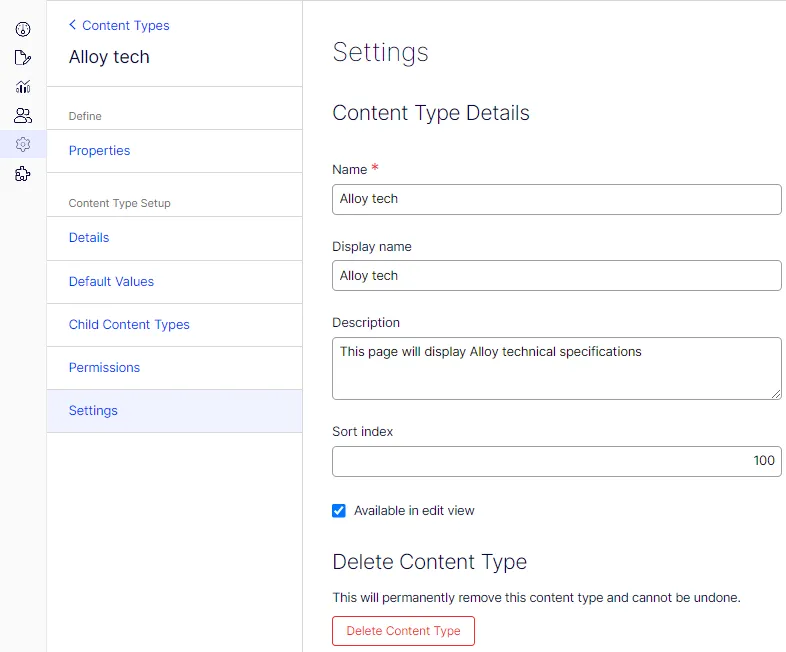Viewport: 786px width, 652px height.
Task: Open the Settings gear icon in sidebar
Action: [23, 144]
